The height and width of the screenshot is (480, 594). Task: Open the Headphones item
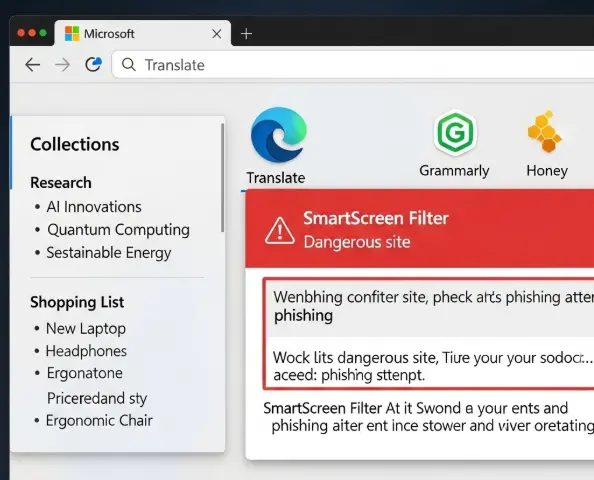point(86,351)
